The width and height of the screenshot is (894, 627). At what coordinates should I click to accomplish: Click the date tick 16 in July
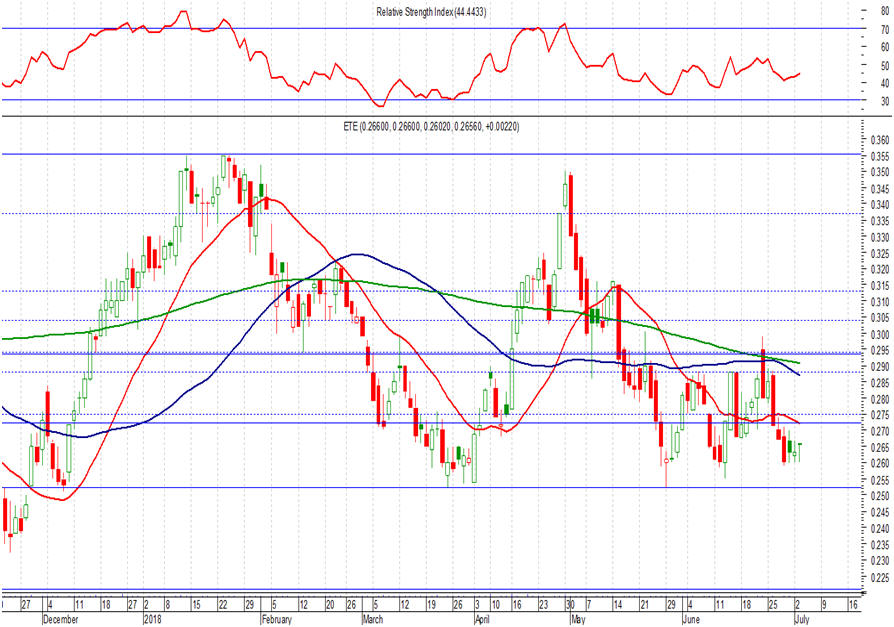click(853, 605)
